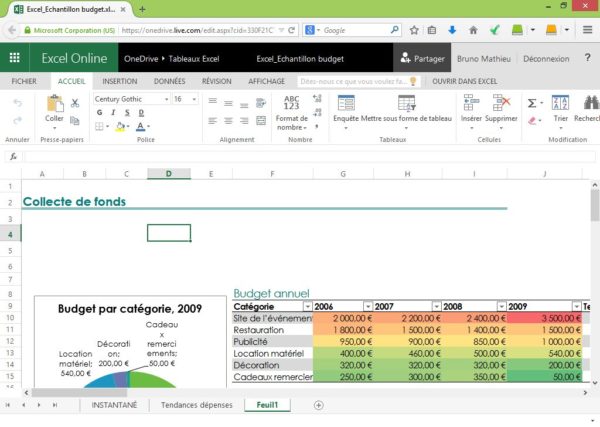Image resolution: width=600 pixels, height=427 pixels.
Task: Open Catégorie column filter dropdown
Action: click(308, 307)
